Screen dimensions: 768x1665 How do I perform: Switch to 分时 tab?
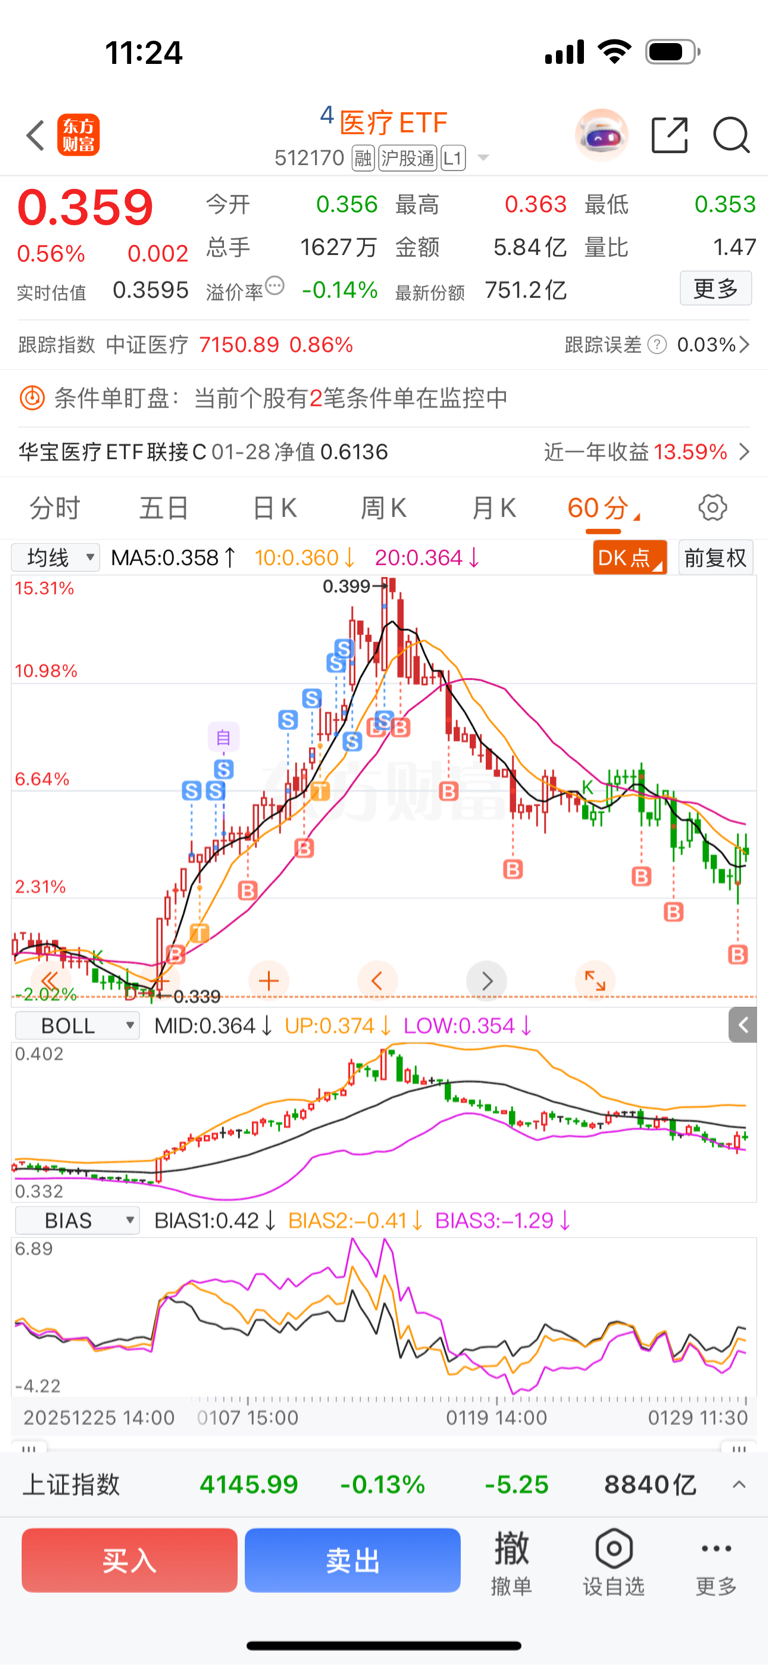coord(55,508)
